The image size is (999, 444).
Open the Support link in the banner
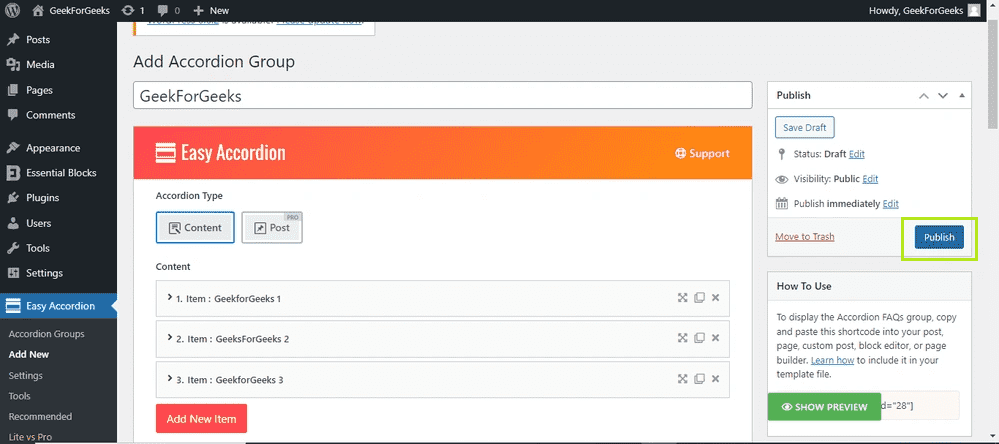702,154
